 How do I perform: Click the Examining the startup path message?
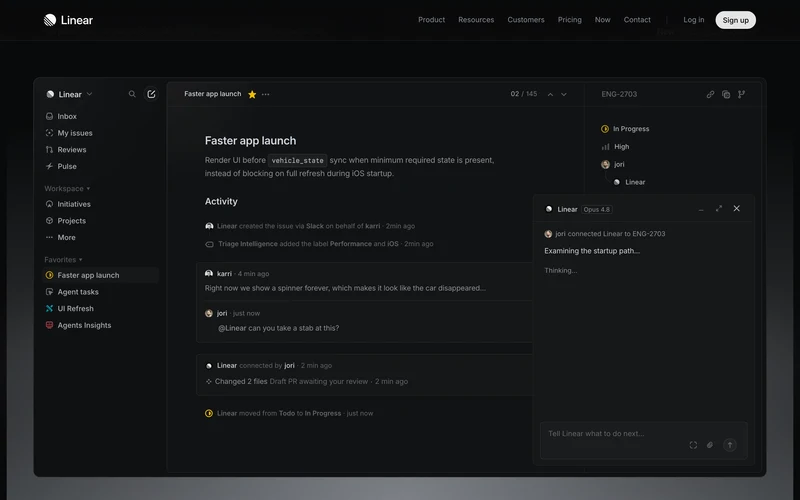coord(592,251)
